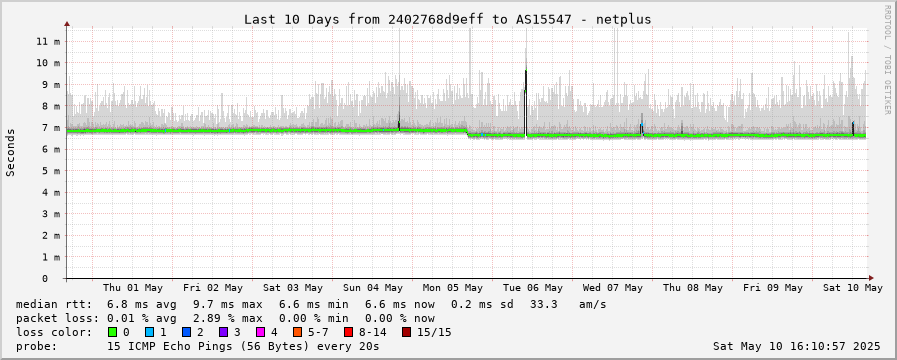Click the '6.8 ms avg' value
Image resolution: width=897 pixels, height=360 pixels.
(x=142, y=304)
